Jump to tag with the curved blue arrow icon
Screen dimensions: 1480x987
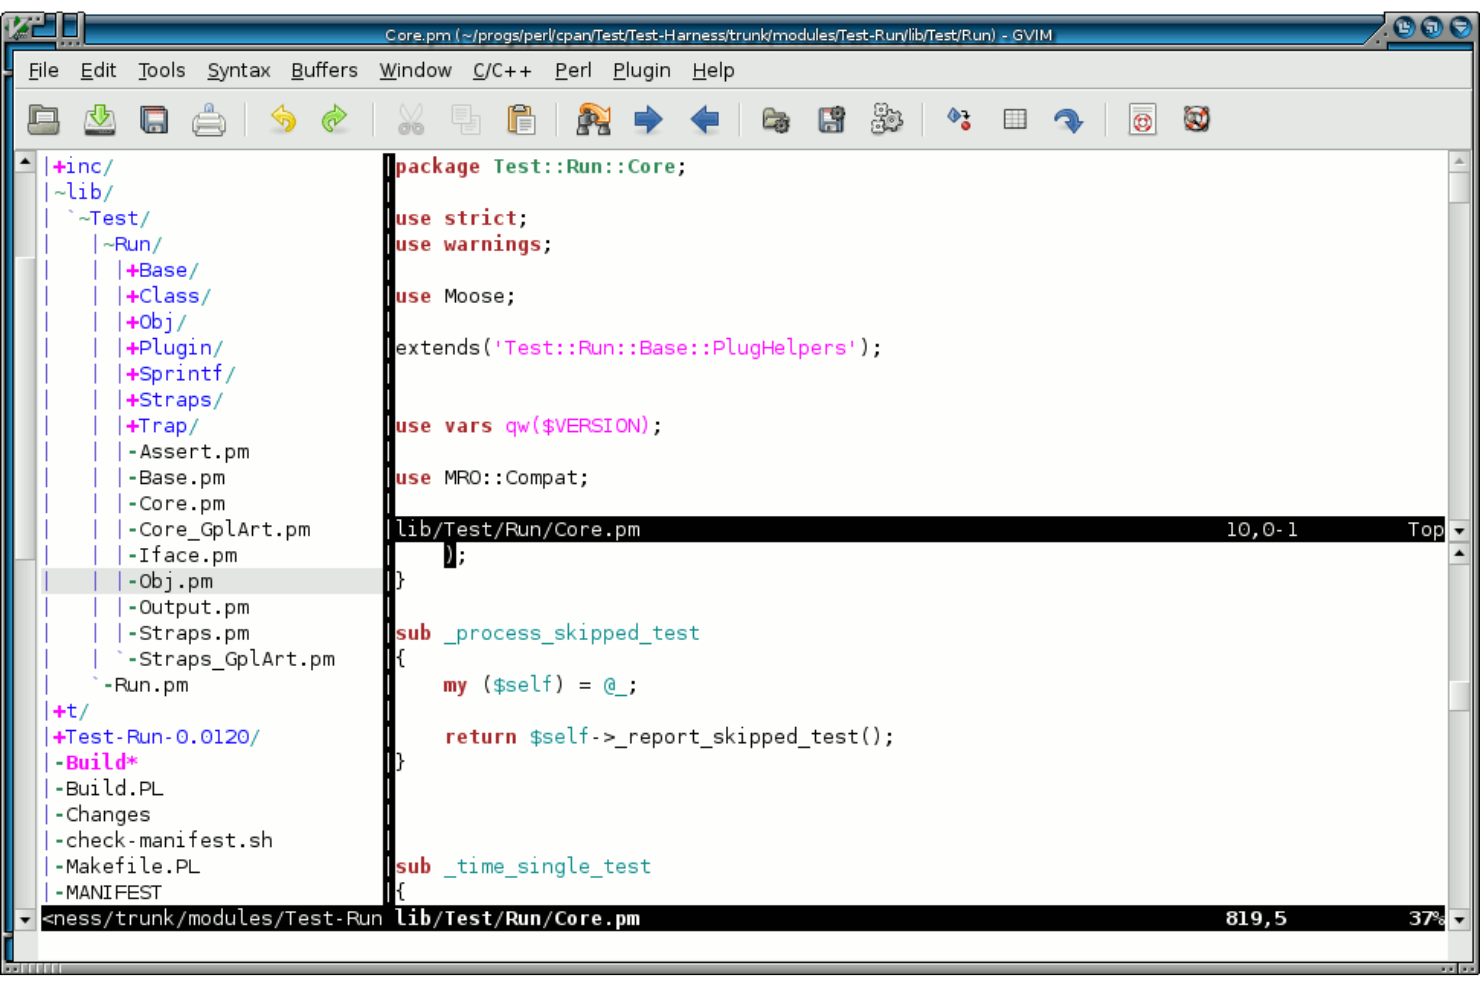coord(1068,119)
